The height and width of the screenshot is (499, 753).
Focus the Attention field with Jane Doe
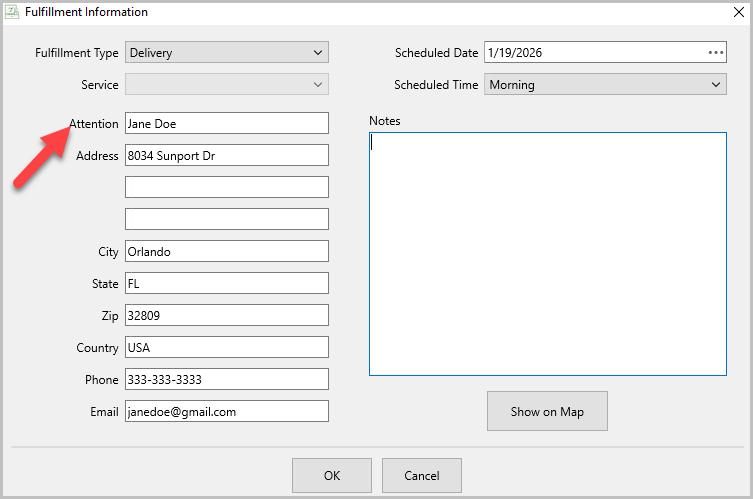point(227,123)
